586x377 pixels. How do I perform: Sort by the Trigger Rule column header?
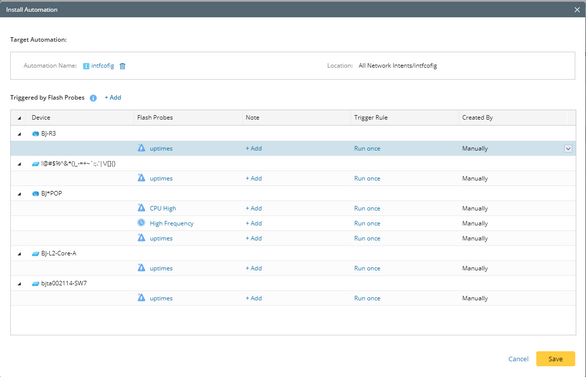[371, 118]
